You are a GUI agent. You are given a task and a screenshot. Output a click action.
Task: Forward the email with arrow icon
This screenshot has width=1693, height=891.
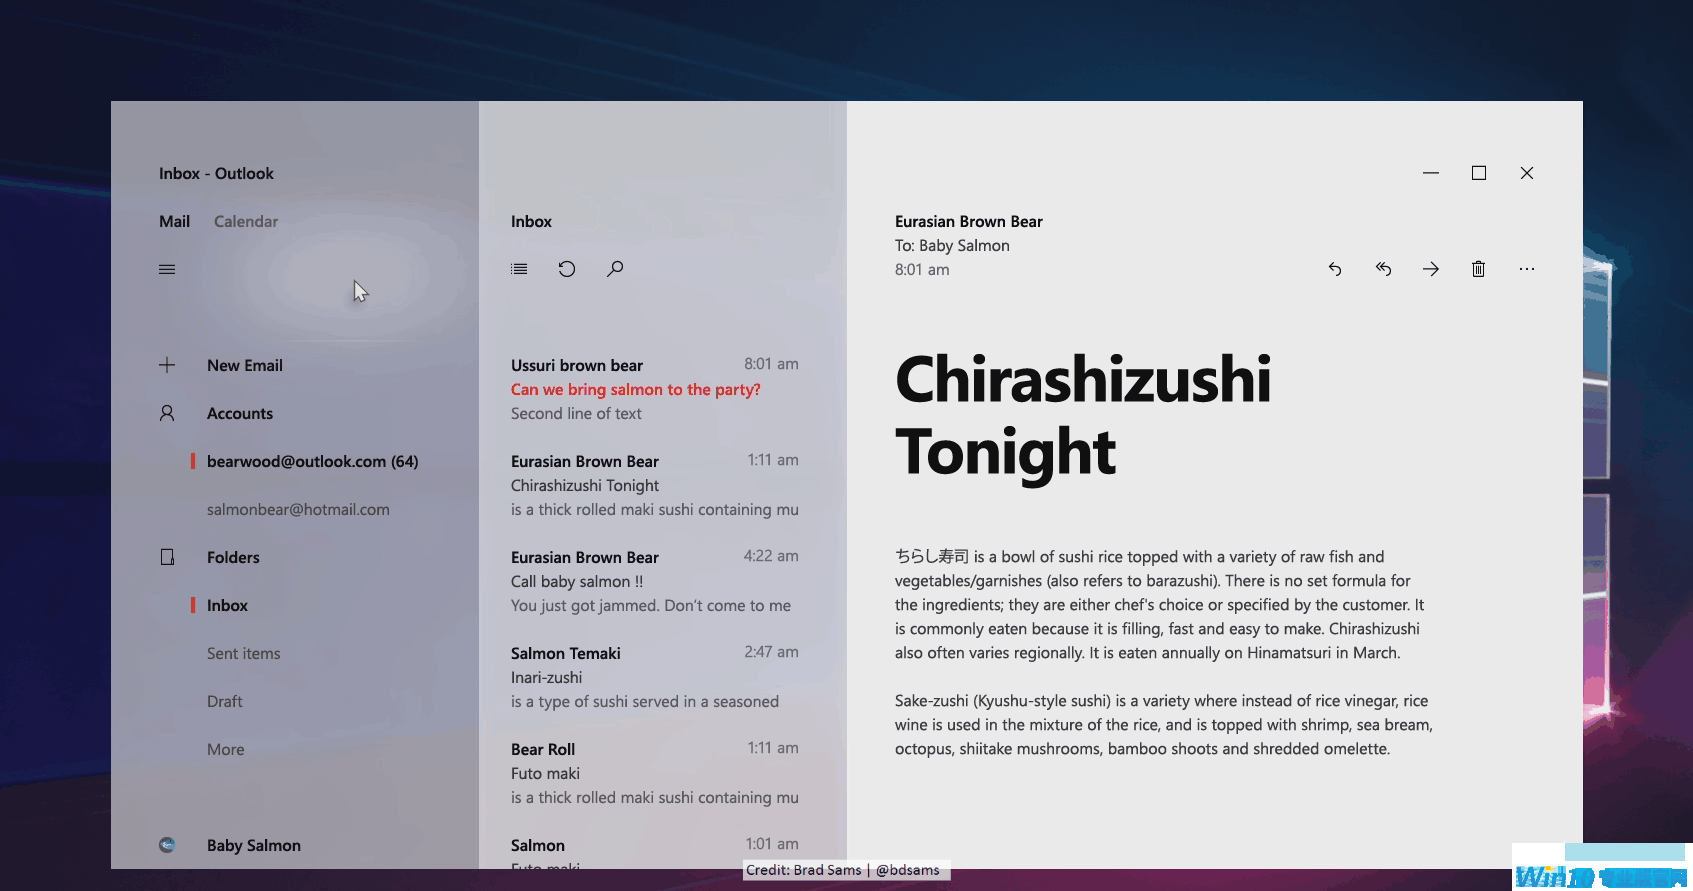point(1431,269)
